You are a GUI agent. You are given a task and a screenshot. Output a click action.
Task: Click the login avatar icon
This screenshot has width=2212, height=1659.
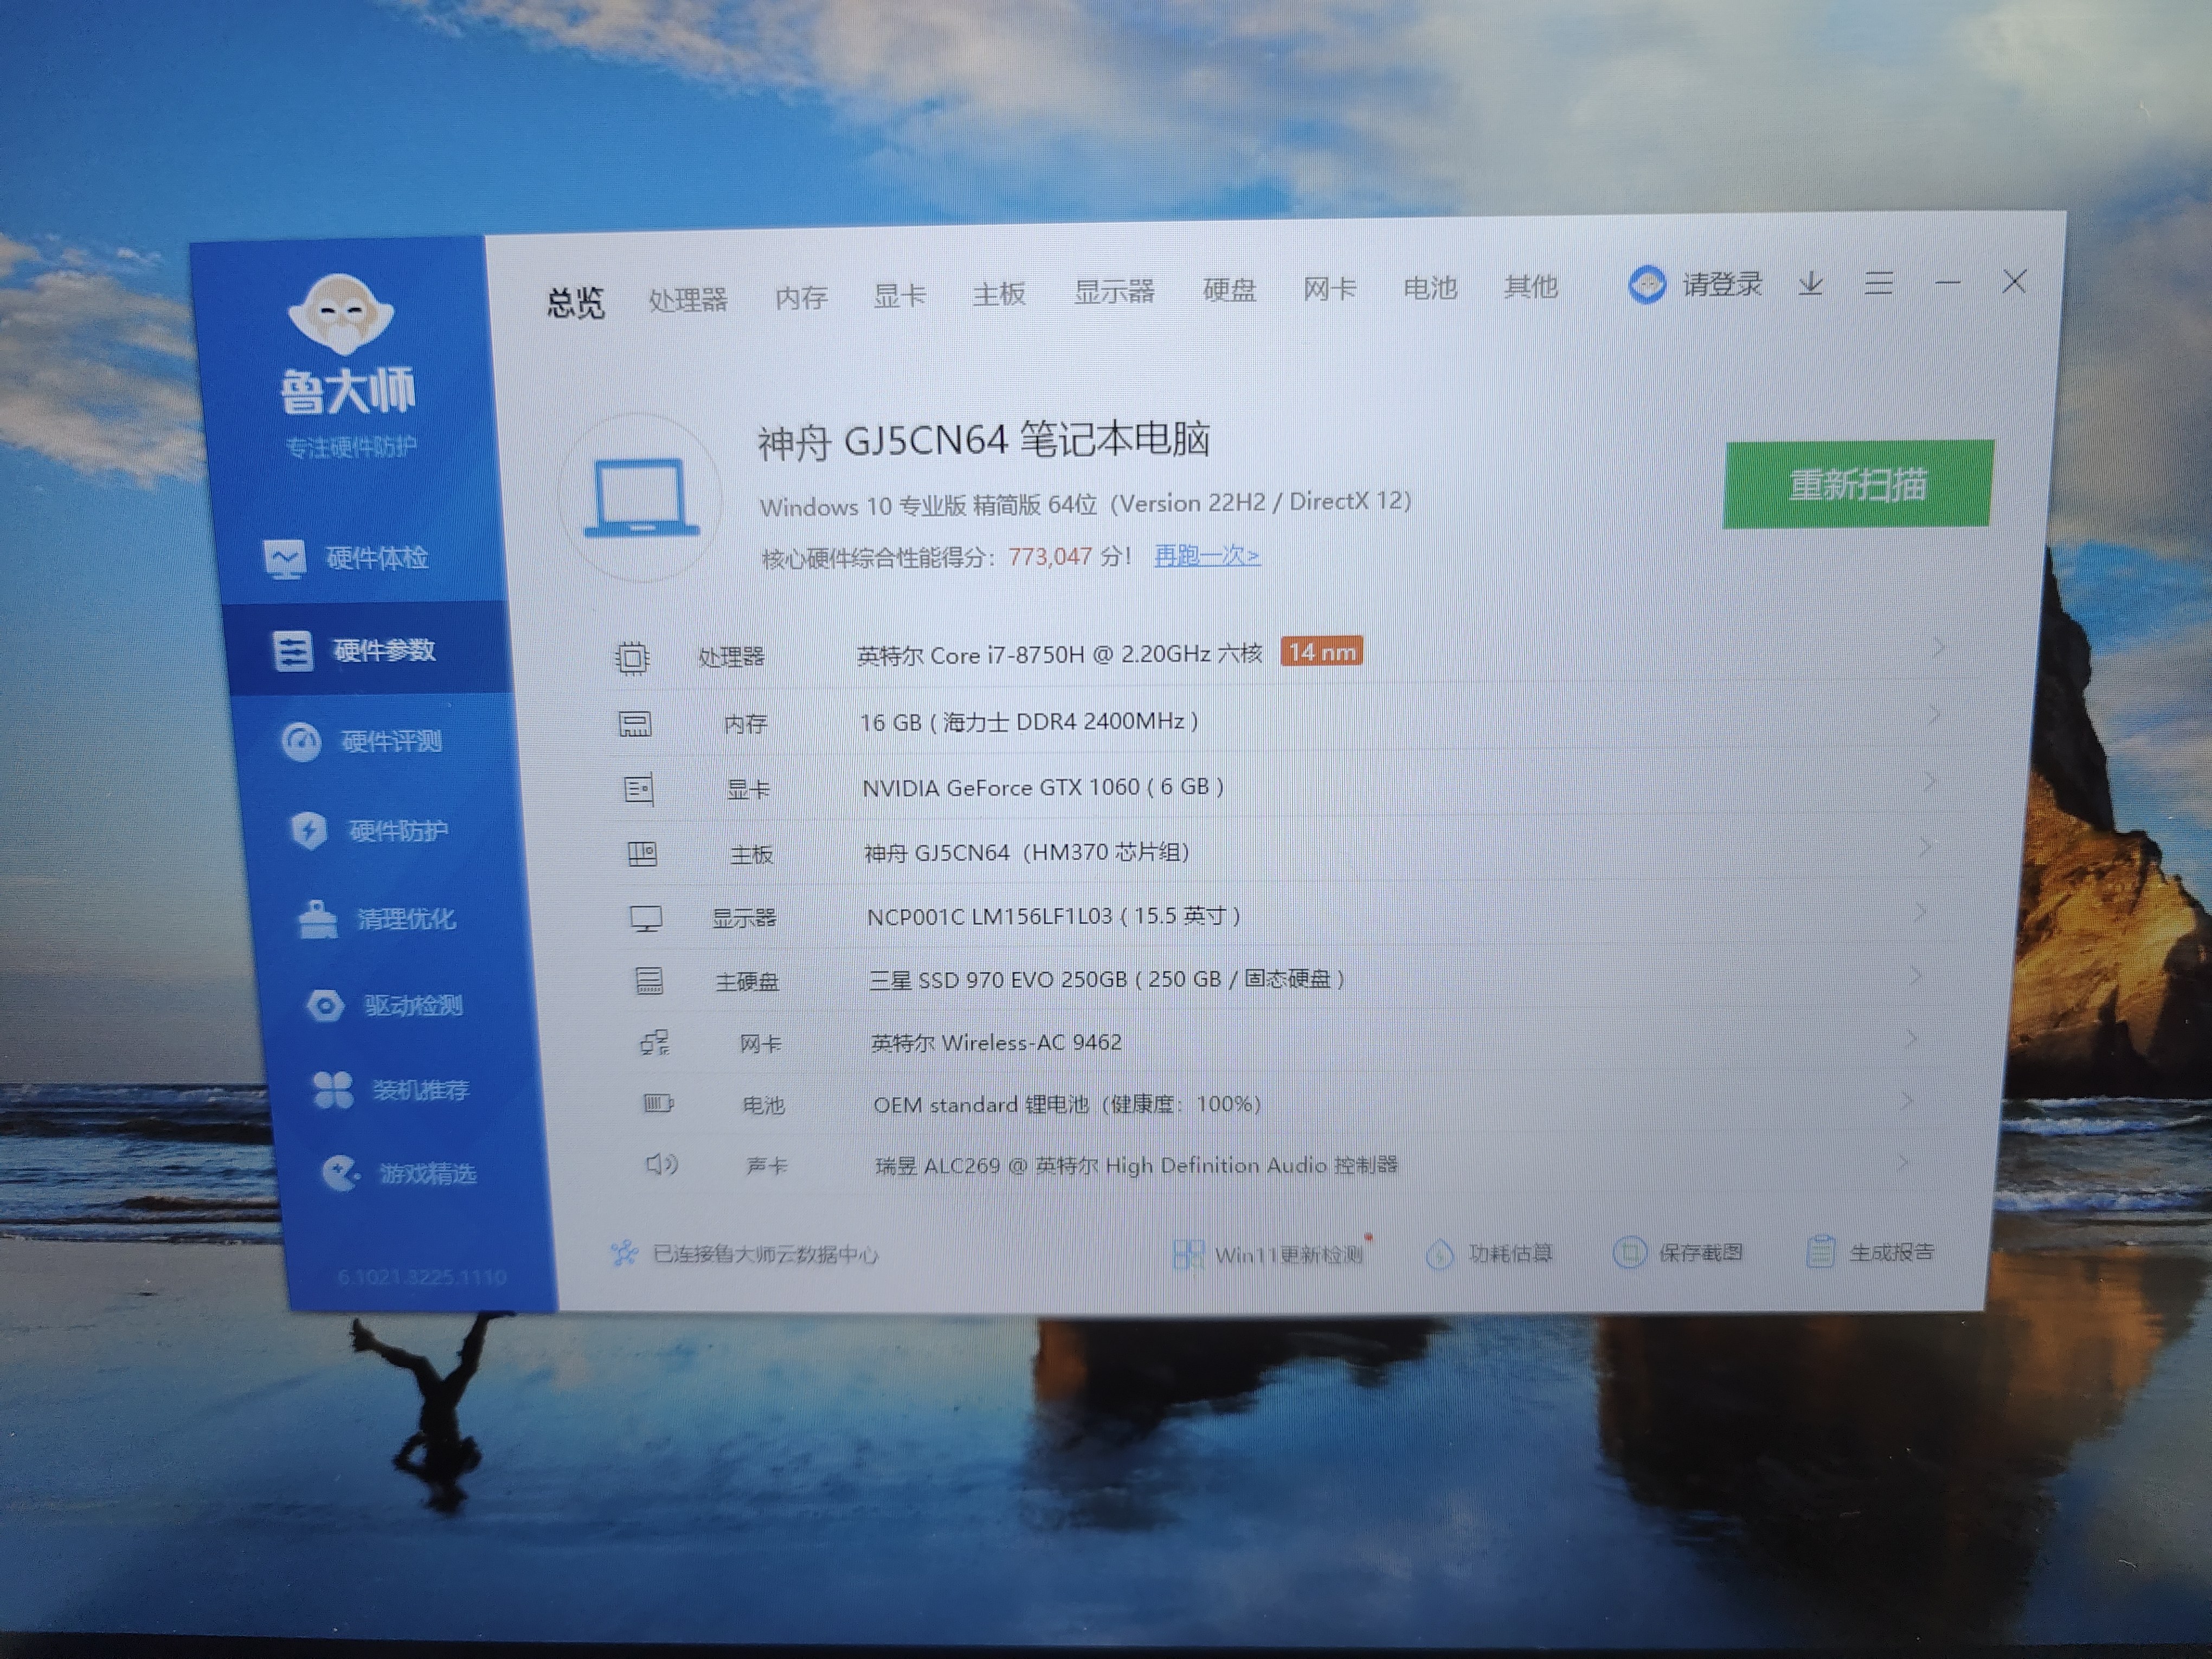point(1647,286)
